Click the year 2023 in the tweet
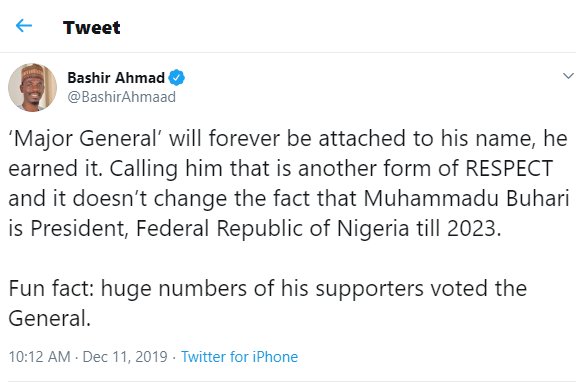This screenshot has height=389, width=576. [474, 228]
